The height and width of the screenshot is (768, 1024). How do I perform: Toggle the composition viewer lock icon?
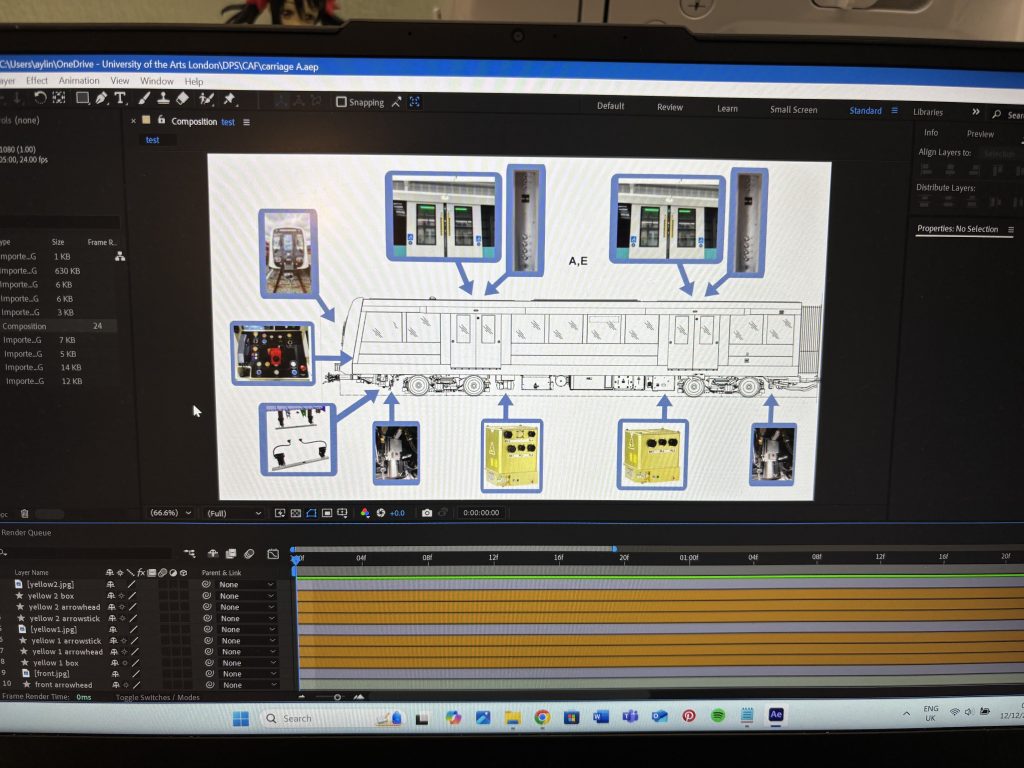click(x=162, y=120)
